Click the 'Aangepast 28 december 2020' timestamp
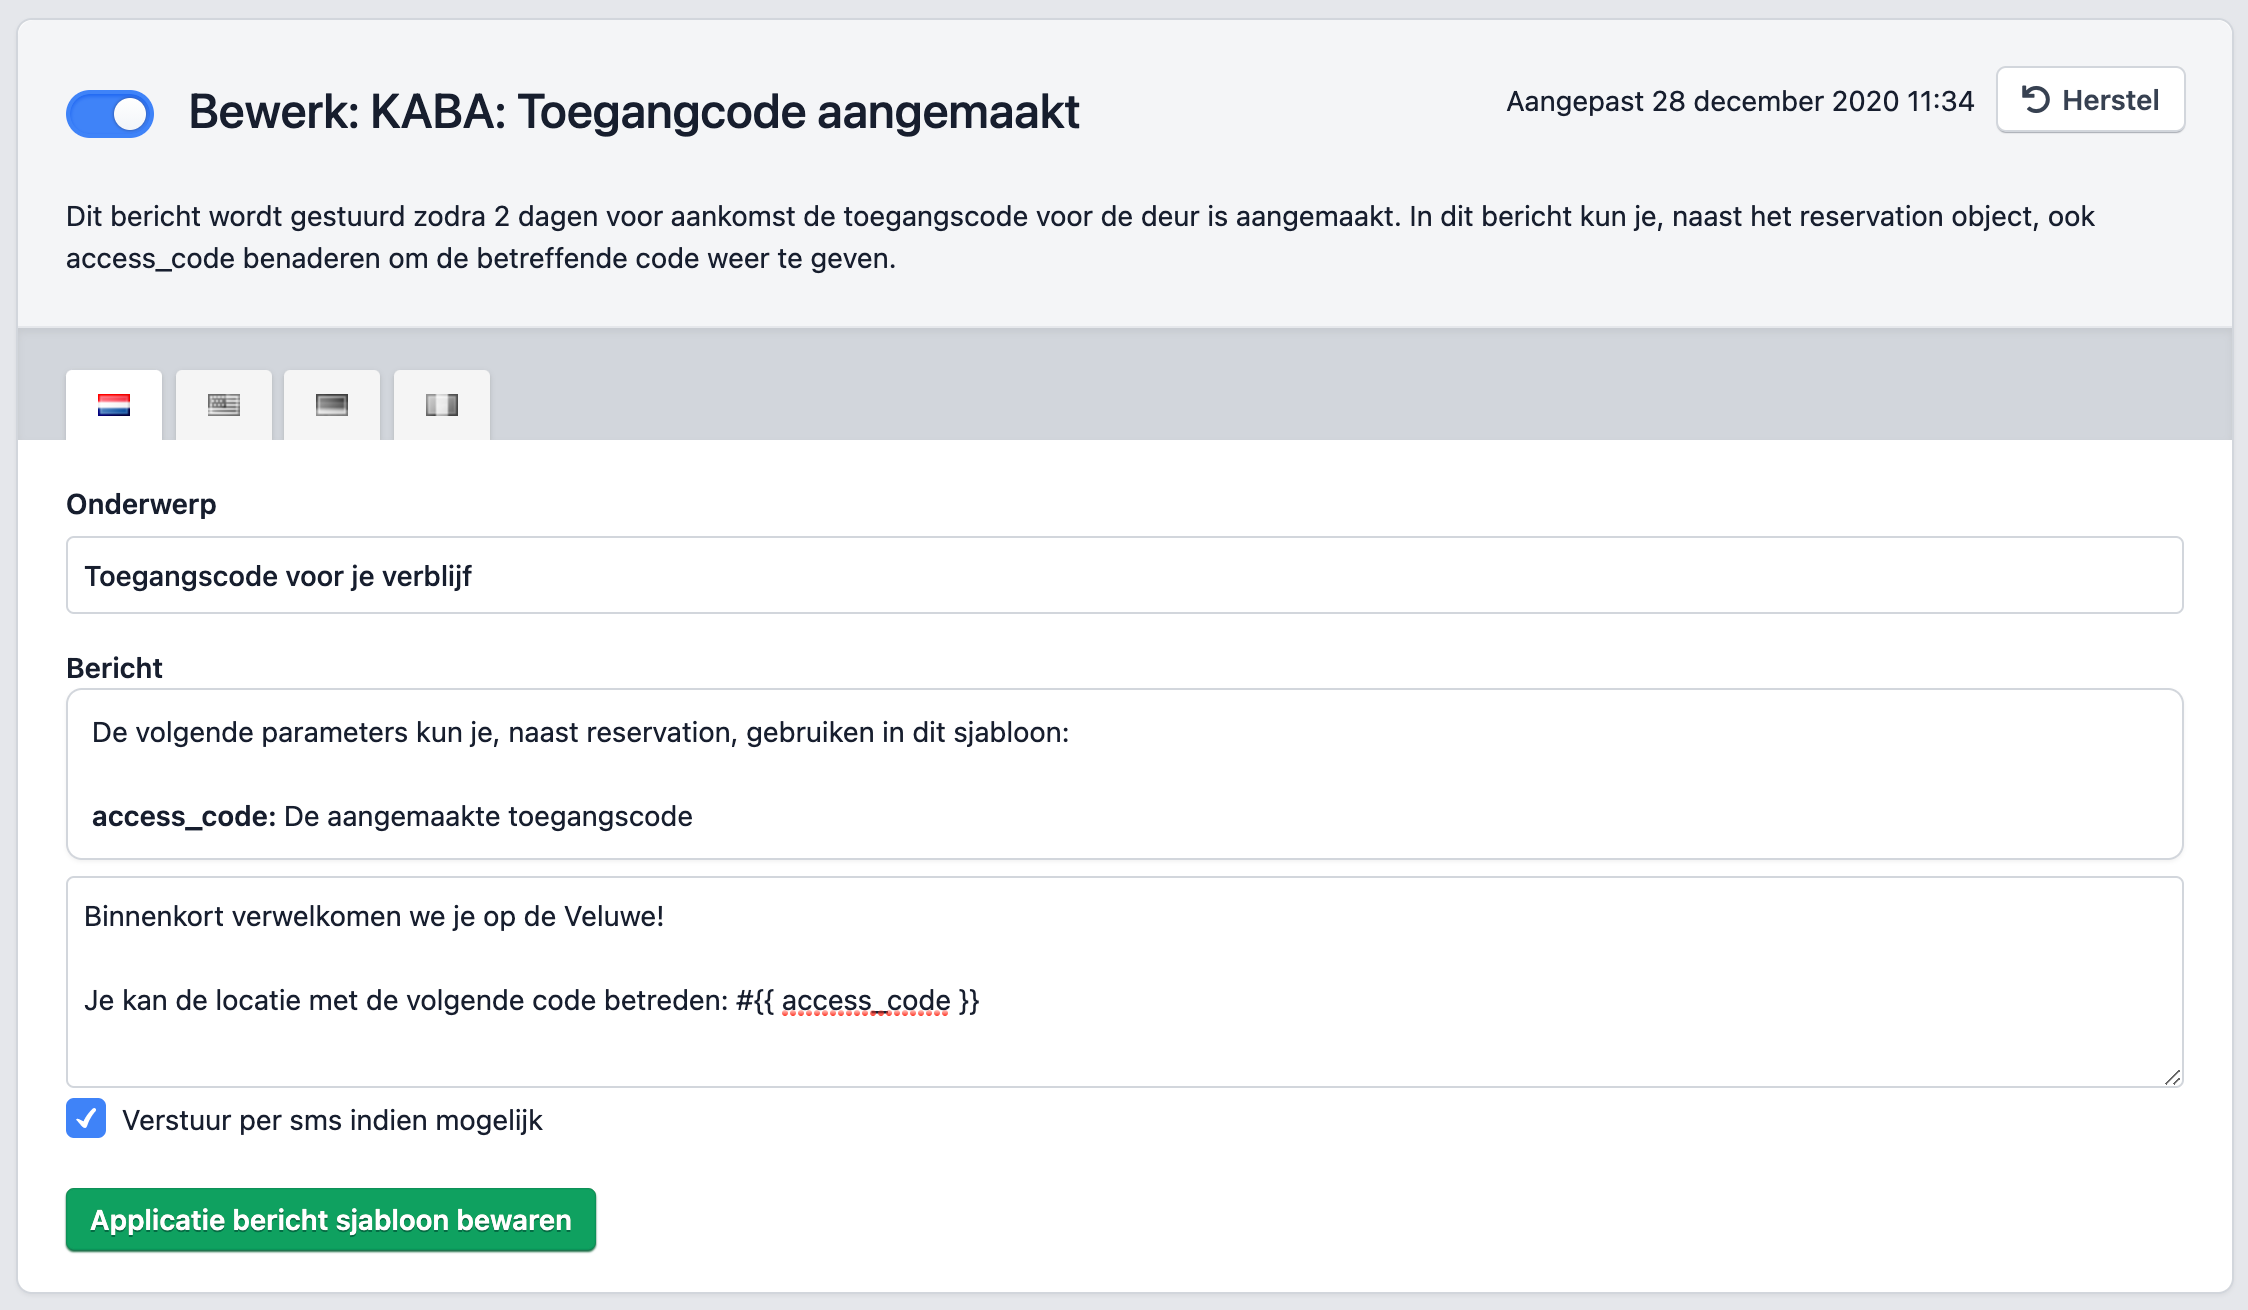Image resolution: width=2248 pixels, height=1310 pixels. click(1740, 102)
